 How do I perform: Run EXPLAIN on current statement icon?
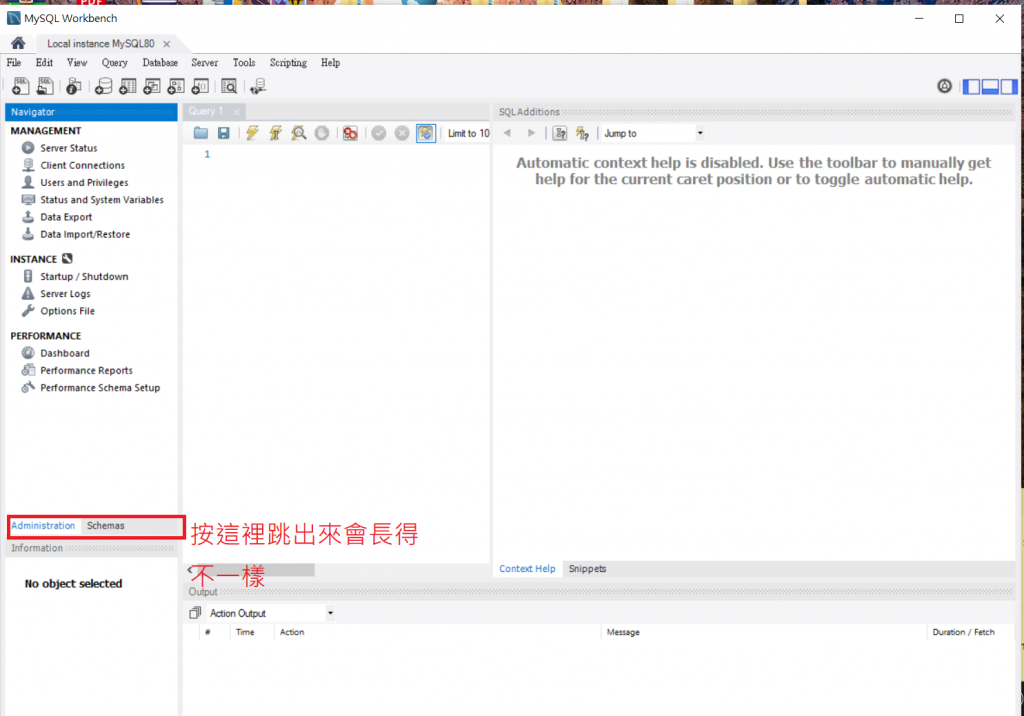coord(298,133)
